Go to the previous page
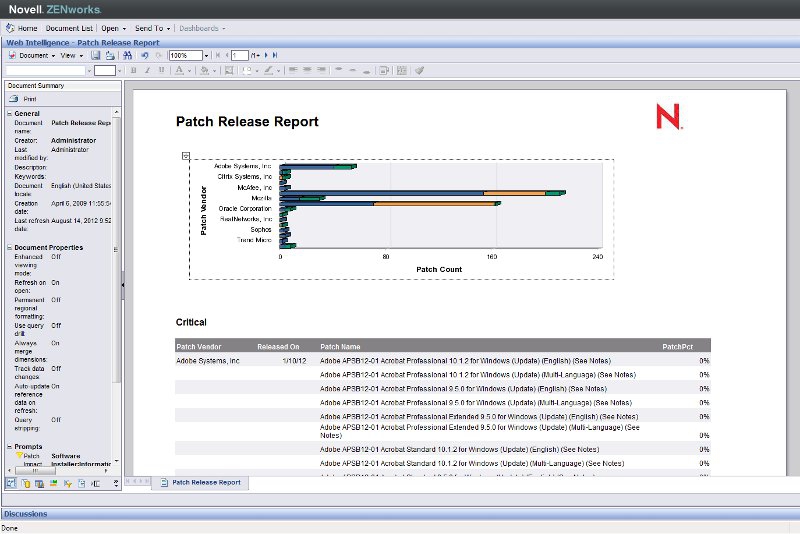The height and width of the screenshot is (534, 800). click(227, 55)
